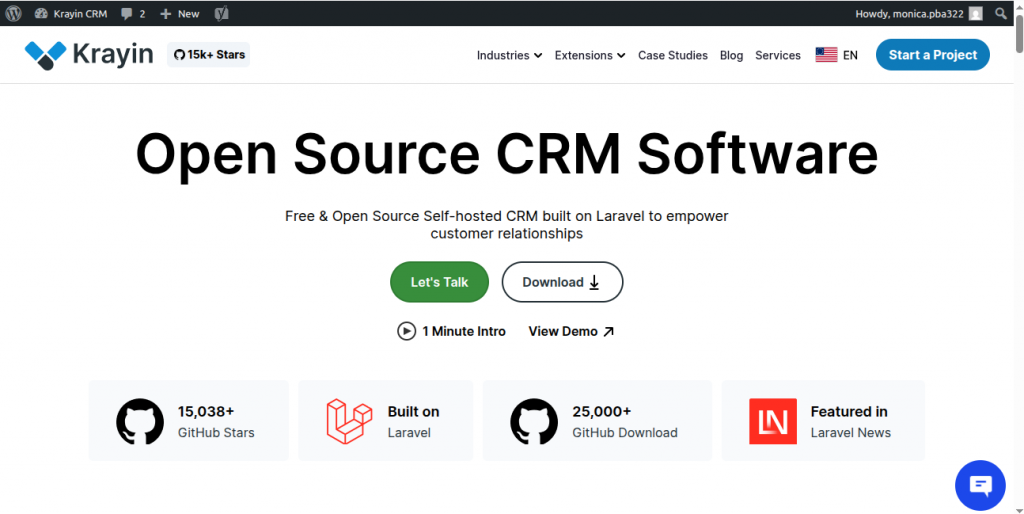Click the GitHub icon beside 15,038+ Stars
The height and width of the screenshot is (514, 1024).
click(140, 421)
